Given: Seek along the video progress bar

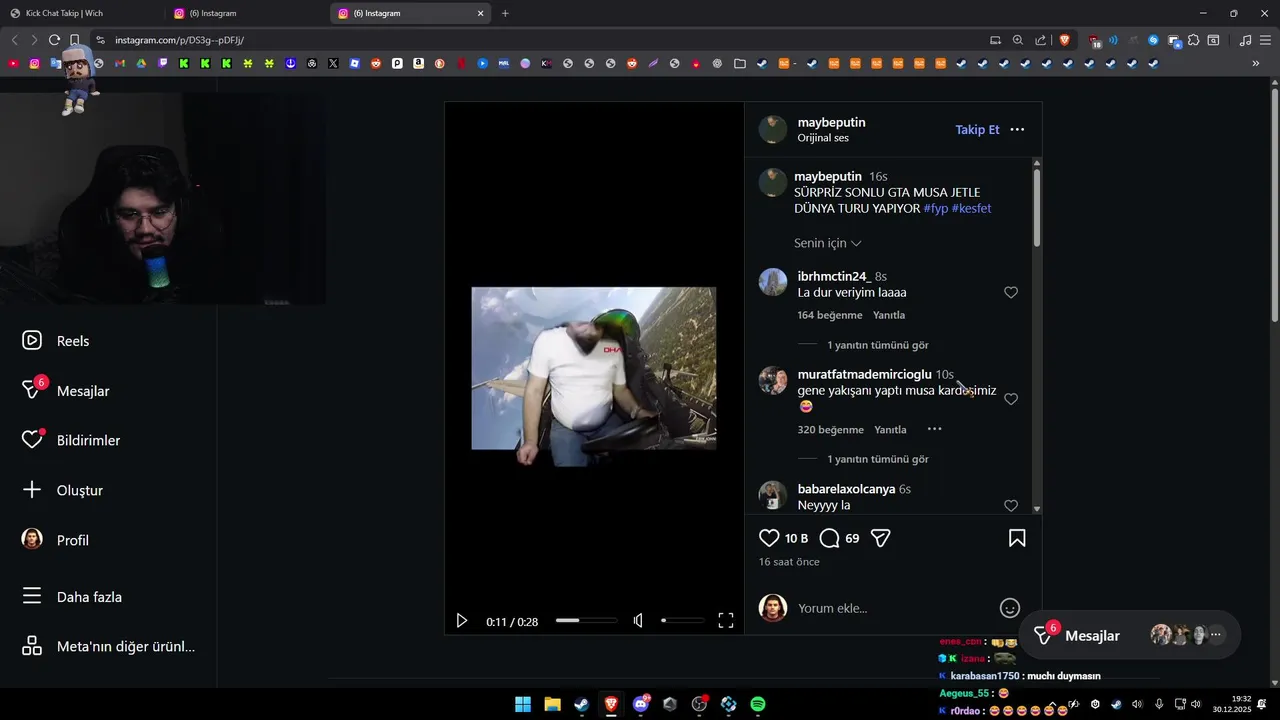Looking at the screenshot, I should [586, 621].
